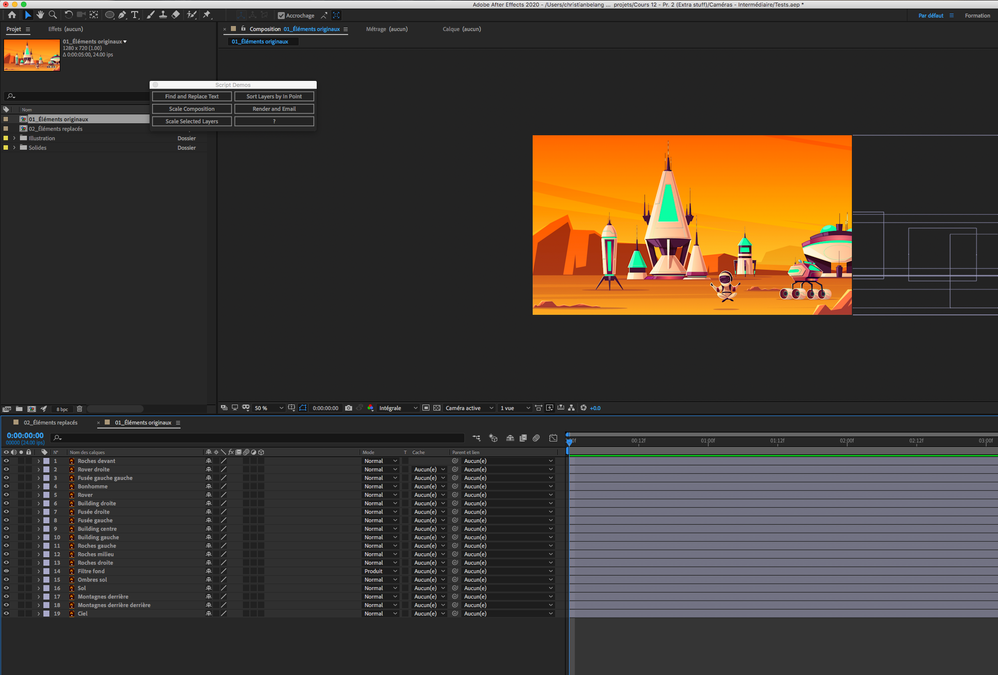This screenshot has height=675, width=998.
Task: Solo the Rover layer
Action: click(21, 495)
